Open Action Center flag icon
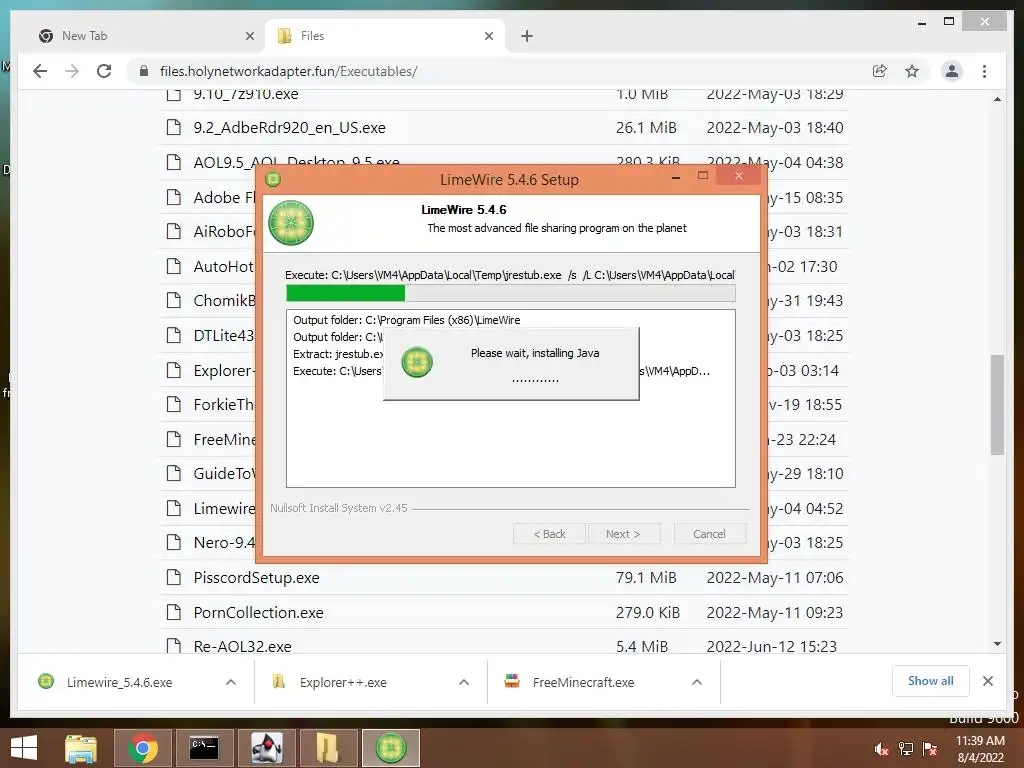The width and height of the screenshot is (1024, 768). 930,749
